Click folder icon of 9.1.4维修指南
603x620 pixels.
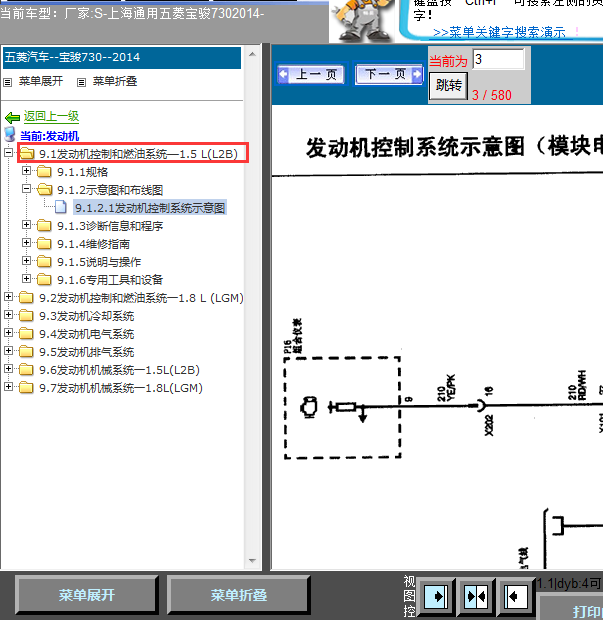44,244
